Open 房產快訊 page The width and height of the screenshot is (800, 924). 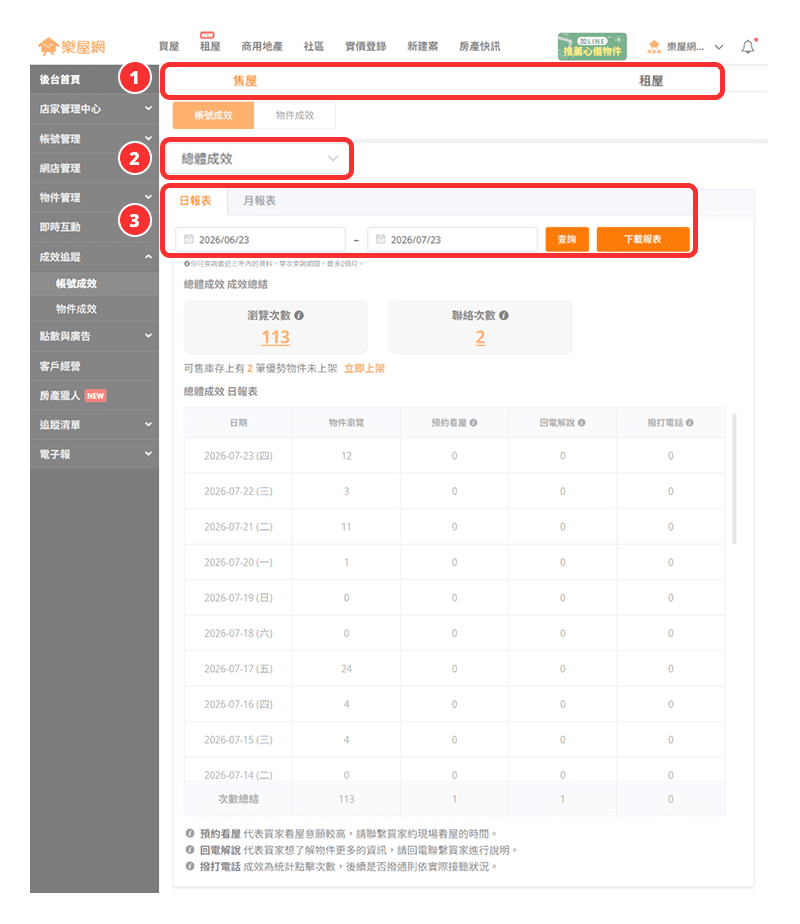(x=480, y=47)
